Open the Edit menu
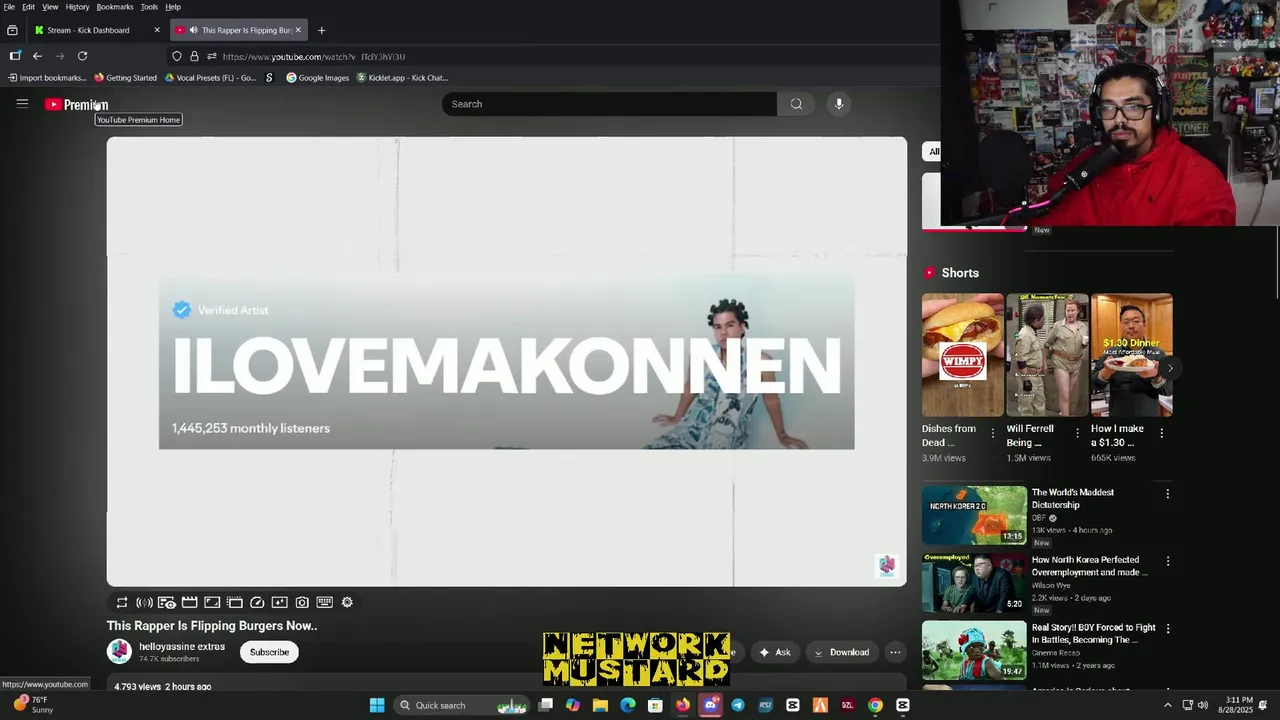The width and height of the screenshot is (1280, 720). coord(28,7)
